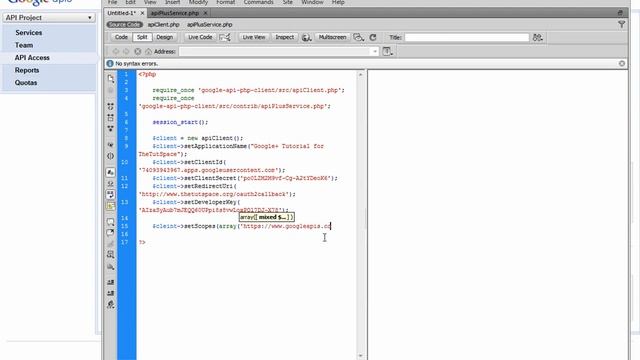640x360 pixels.
Task: Toggle the Live View button
Action: pos(253,37)
